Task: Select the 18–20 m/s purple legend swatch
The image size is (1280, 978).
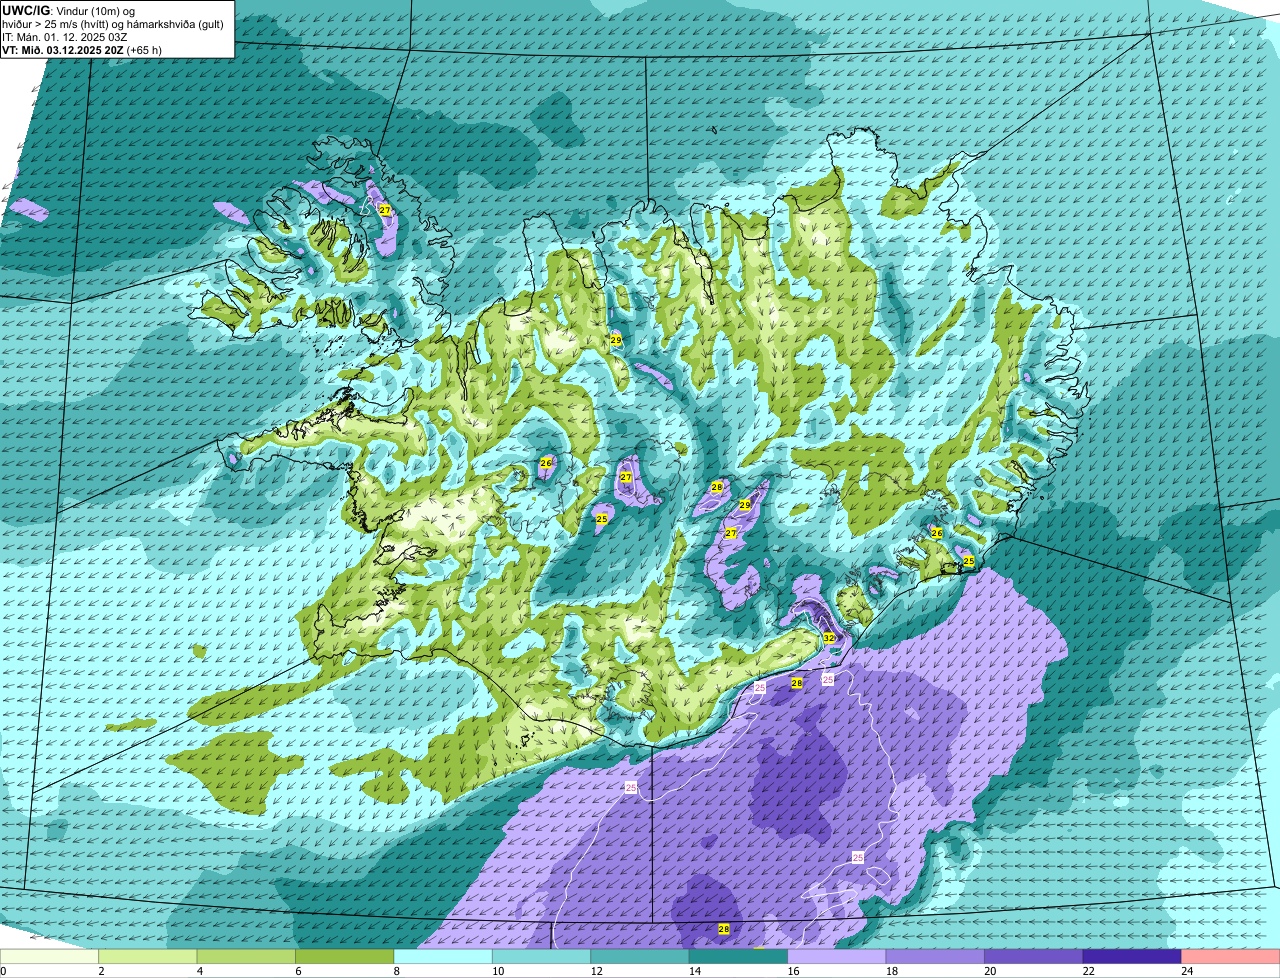Action: pos(936,956)
